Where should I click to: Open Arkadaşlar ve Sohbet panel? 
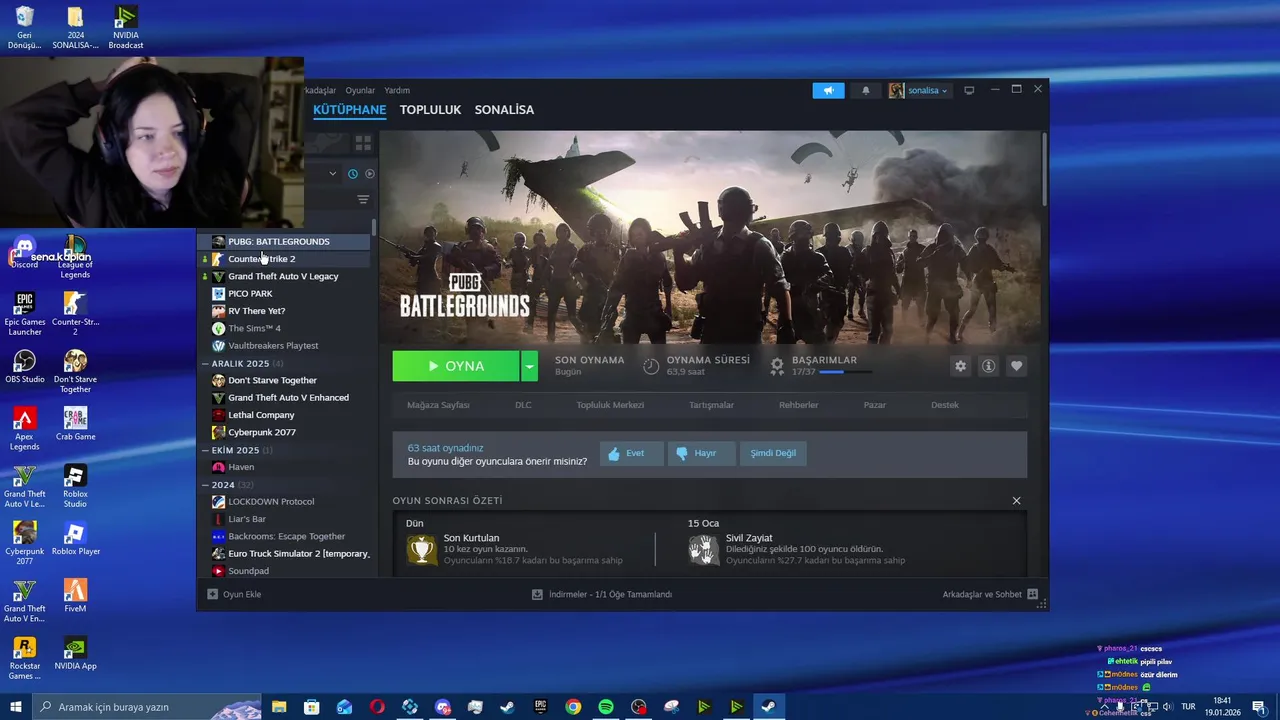pos(990,594)
